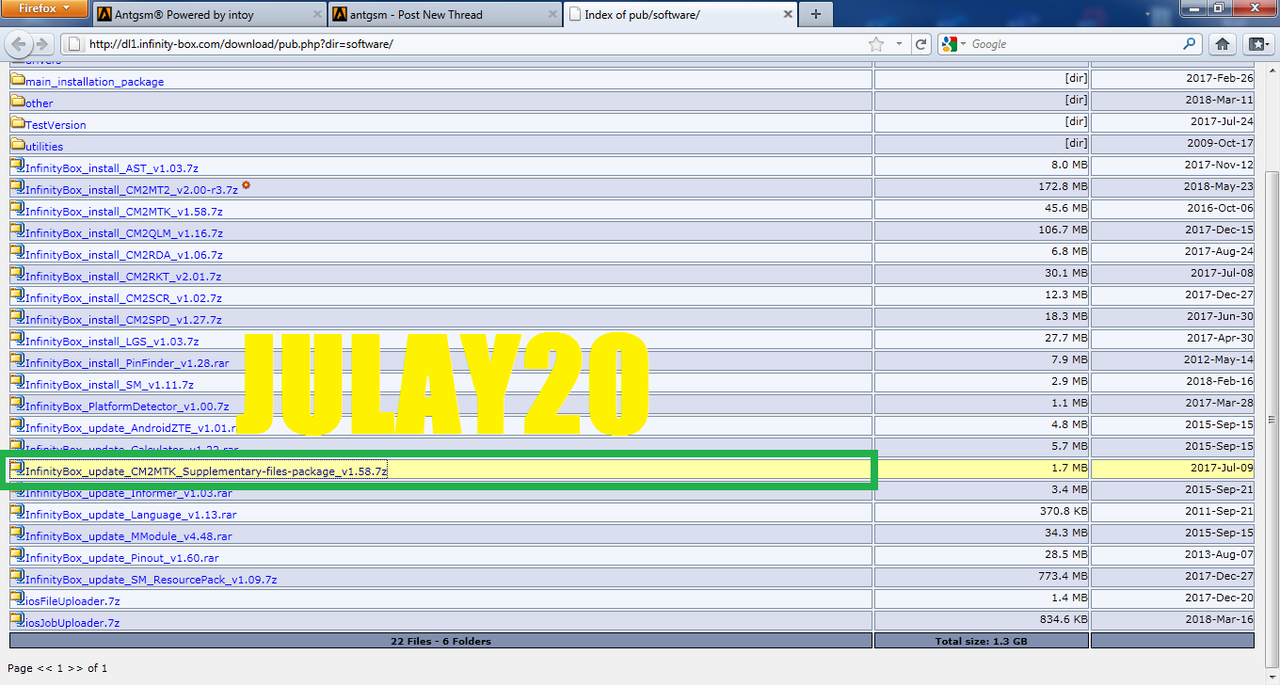Download InfinityBox_install_LGS_v1.03.7z
1280x685 pixels.
[x=112, y=342]
